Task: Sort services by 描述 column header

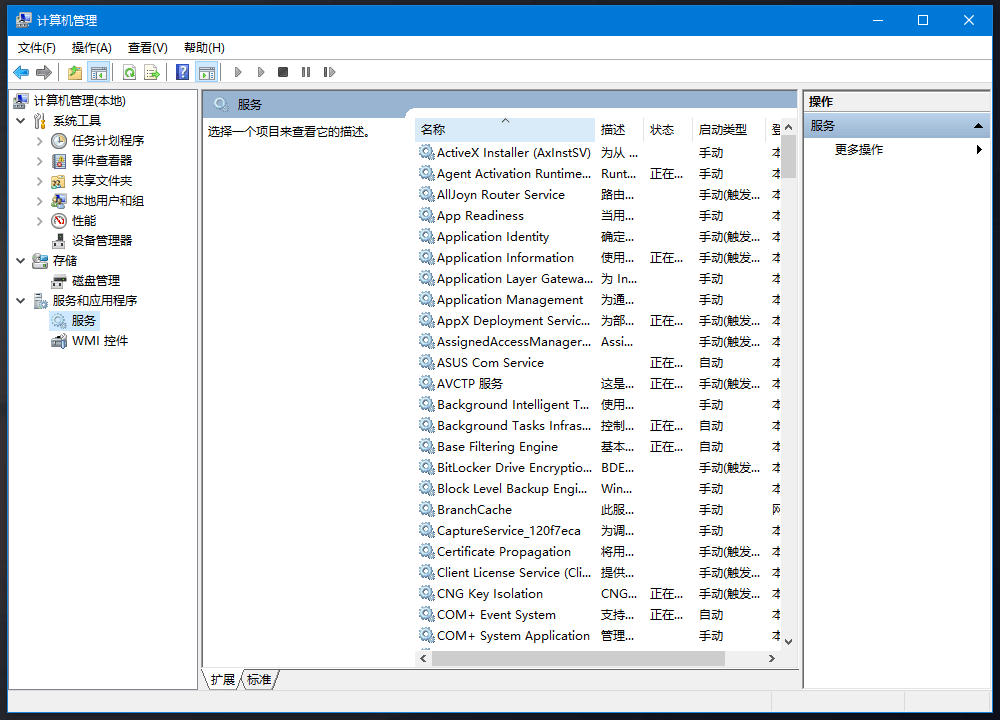Action: click(619, 129)
